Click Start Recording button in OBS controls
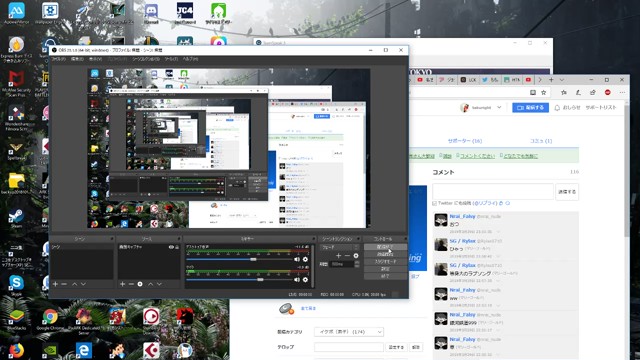Image resolution: width=640 pixels, height=360 pixels. click(x=385, y=254)
